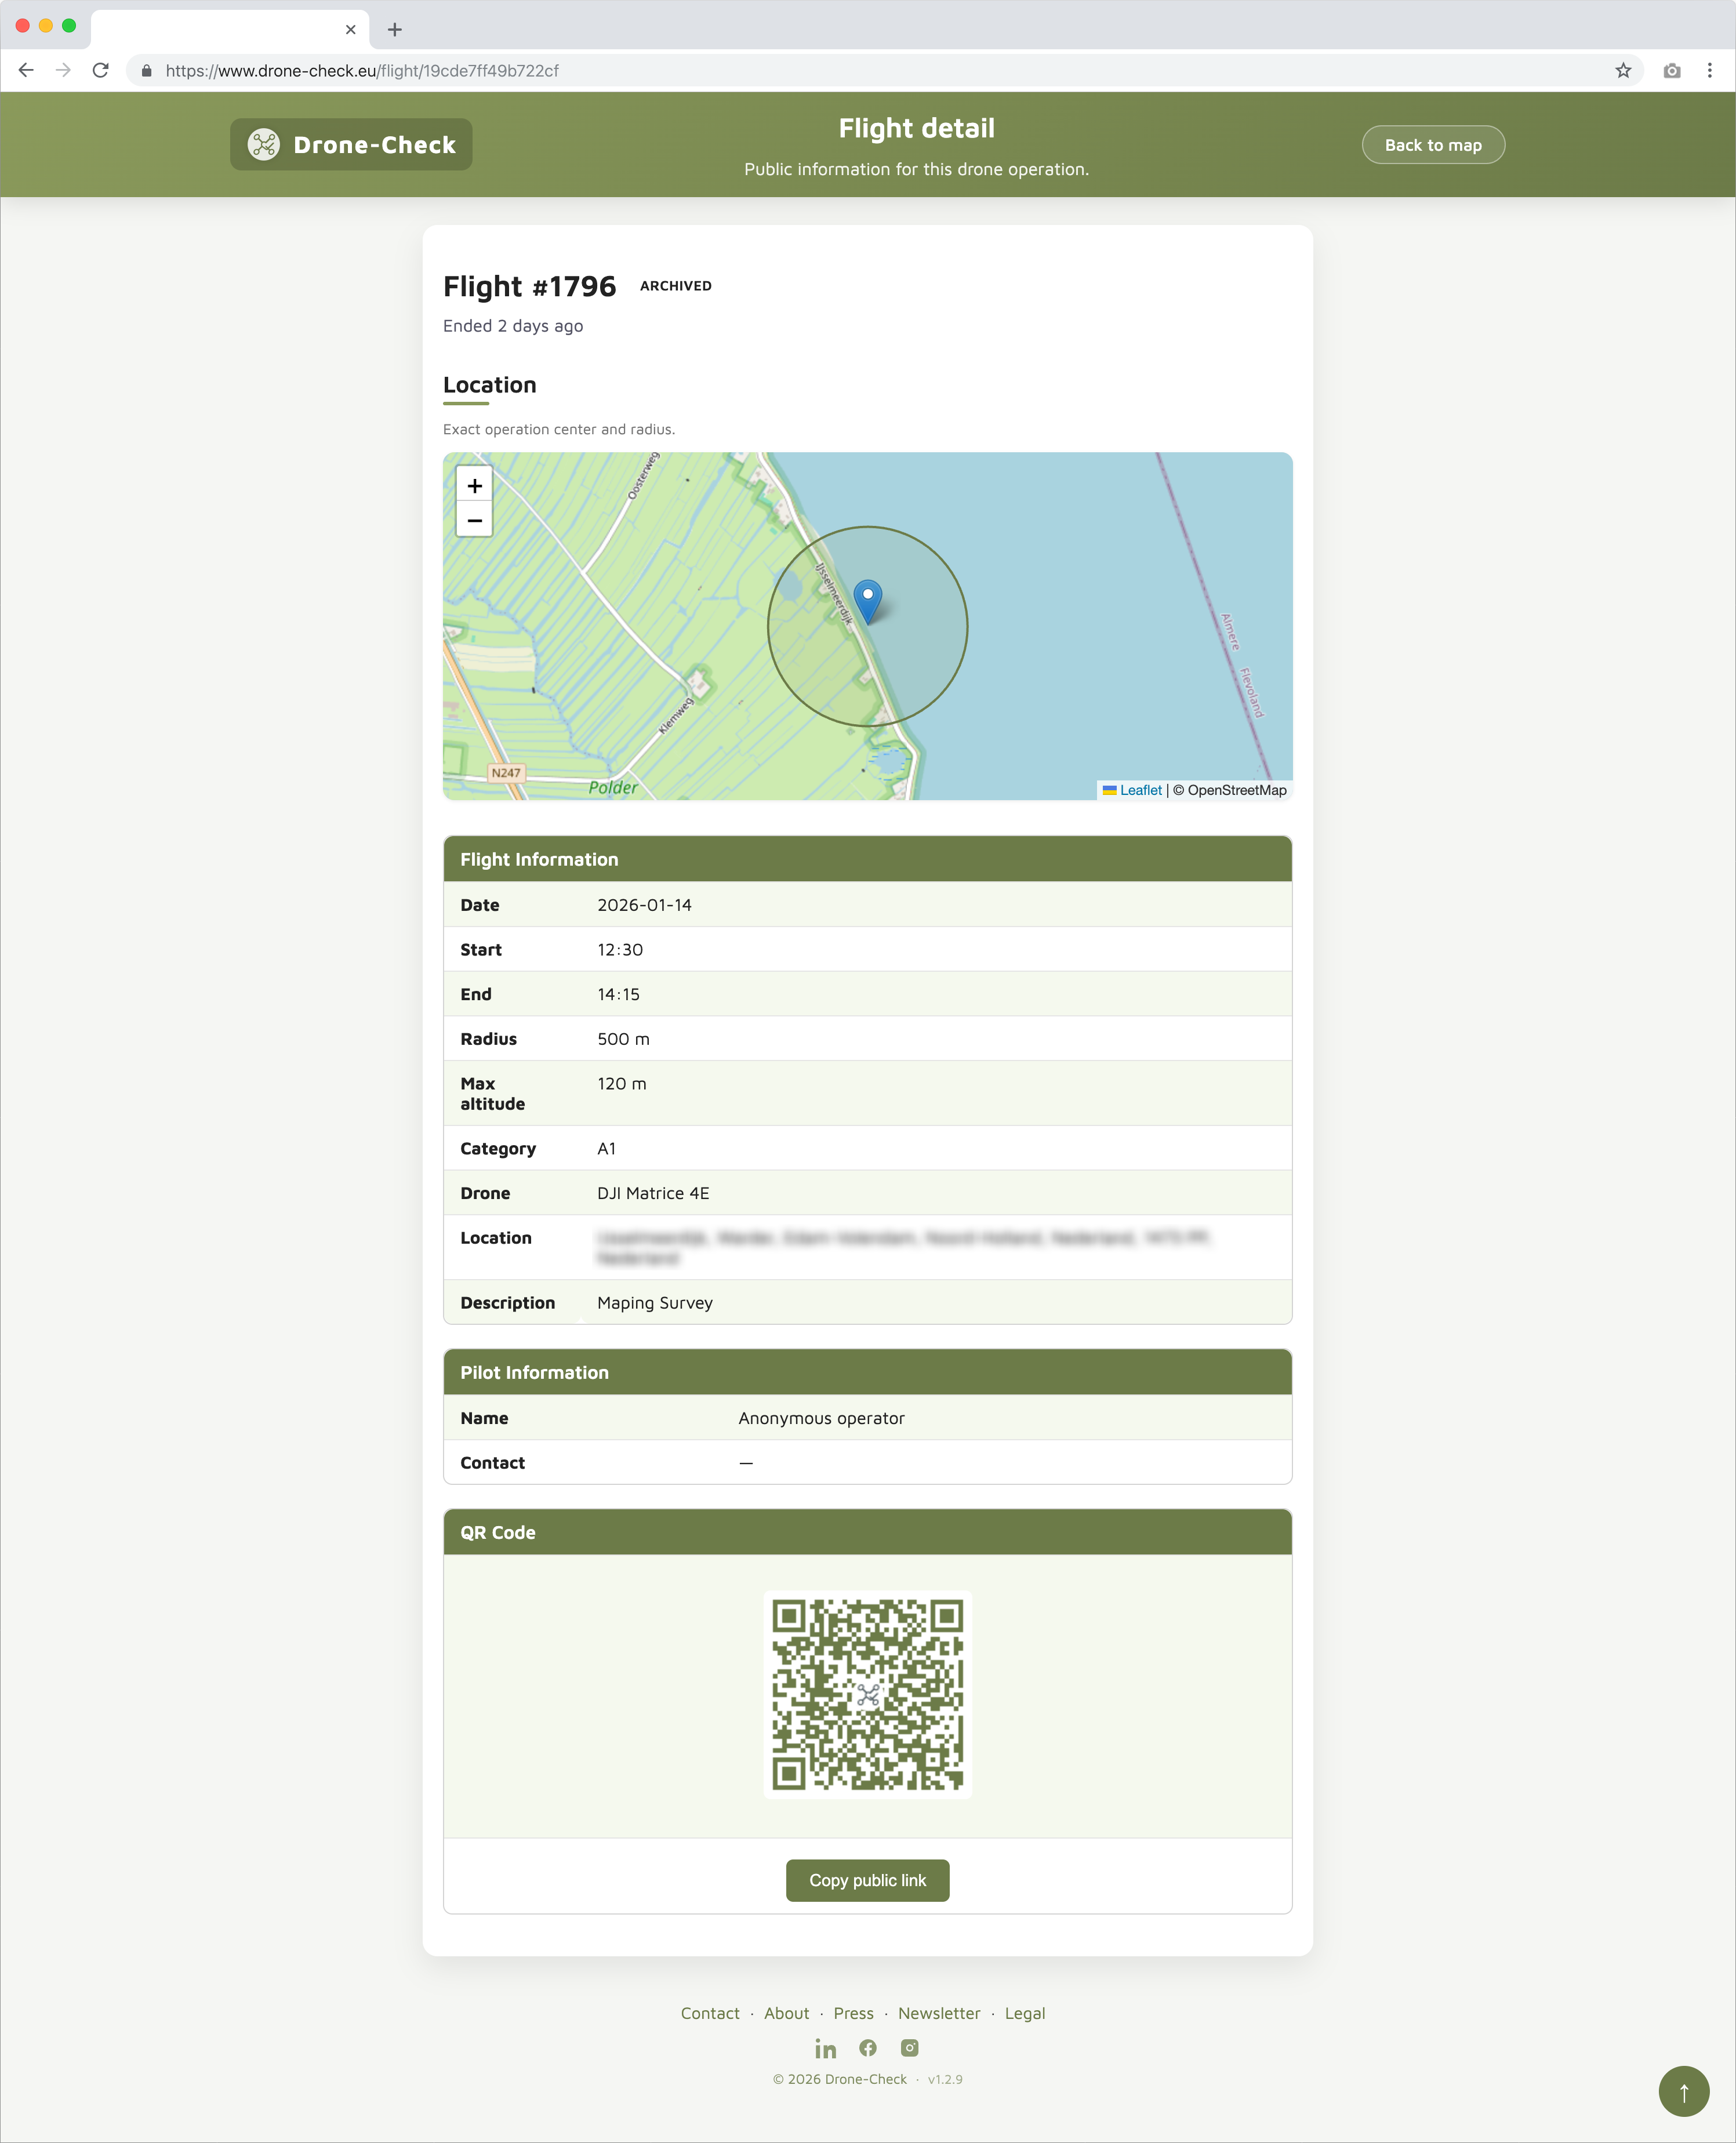Open a new browser tab
Viewport: 1736px width, 2143px height.
(395, 29)
